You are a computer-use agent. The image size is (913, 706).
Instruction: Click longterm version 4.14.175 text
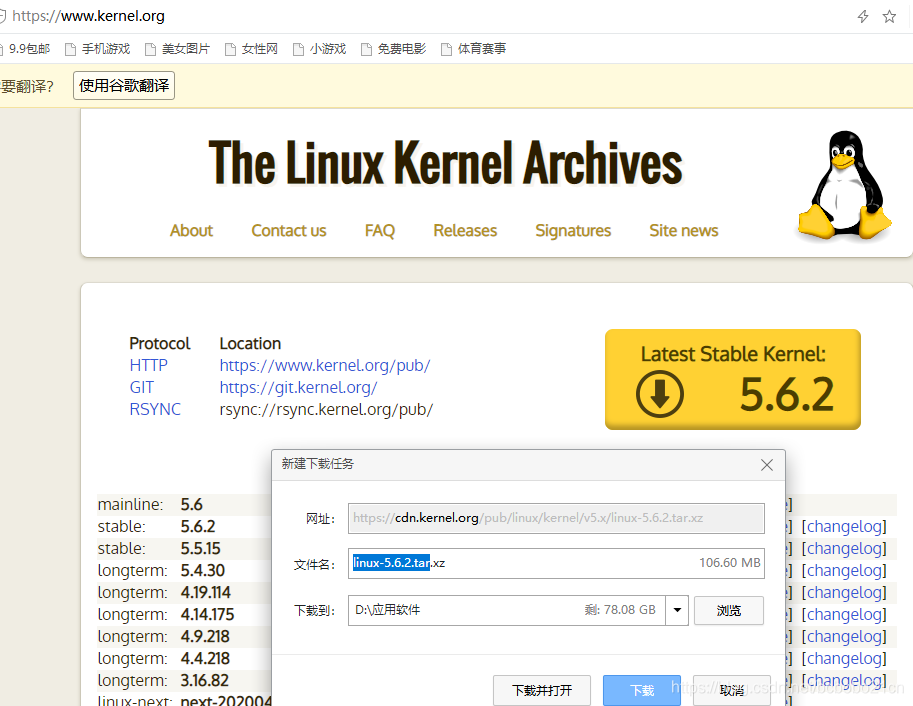207,615
